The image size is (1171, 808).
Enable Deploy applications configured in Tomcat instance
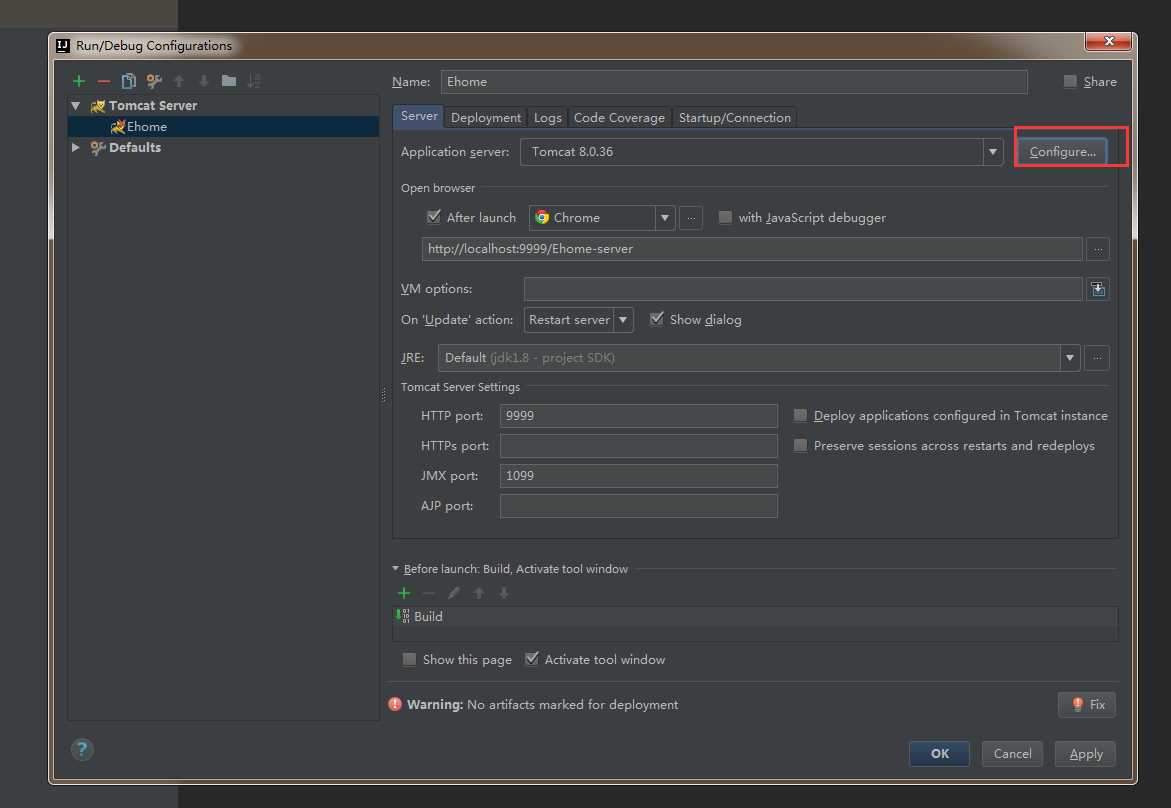(800, 415)
